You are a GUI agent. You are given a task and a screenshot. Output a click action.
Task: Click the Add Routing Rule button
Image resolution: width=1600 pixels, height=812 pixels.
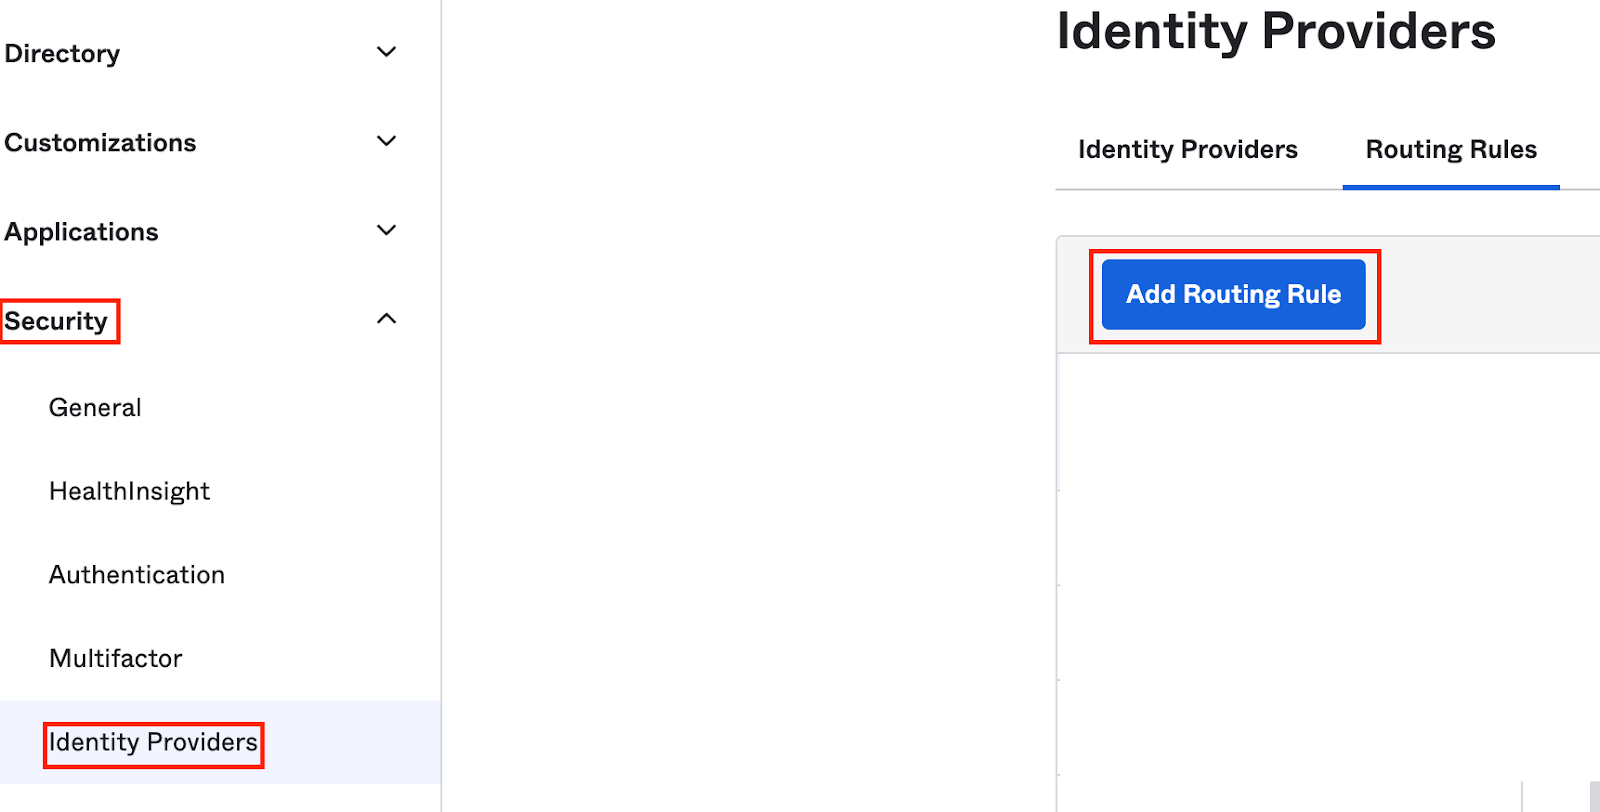click(x=1234, y=294)
